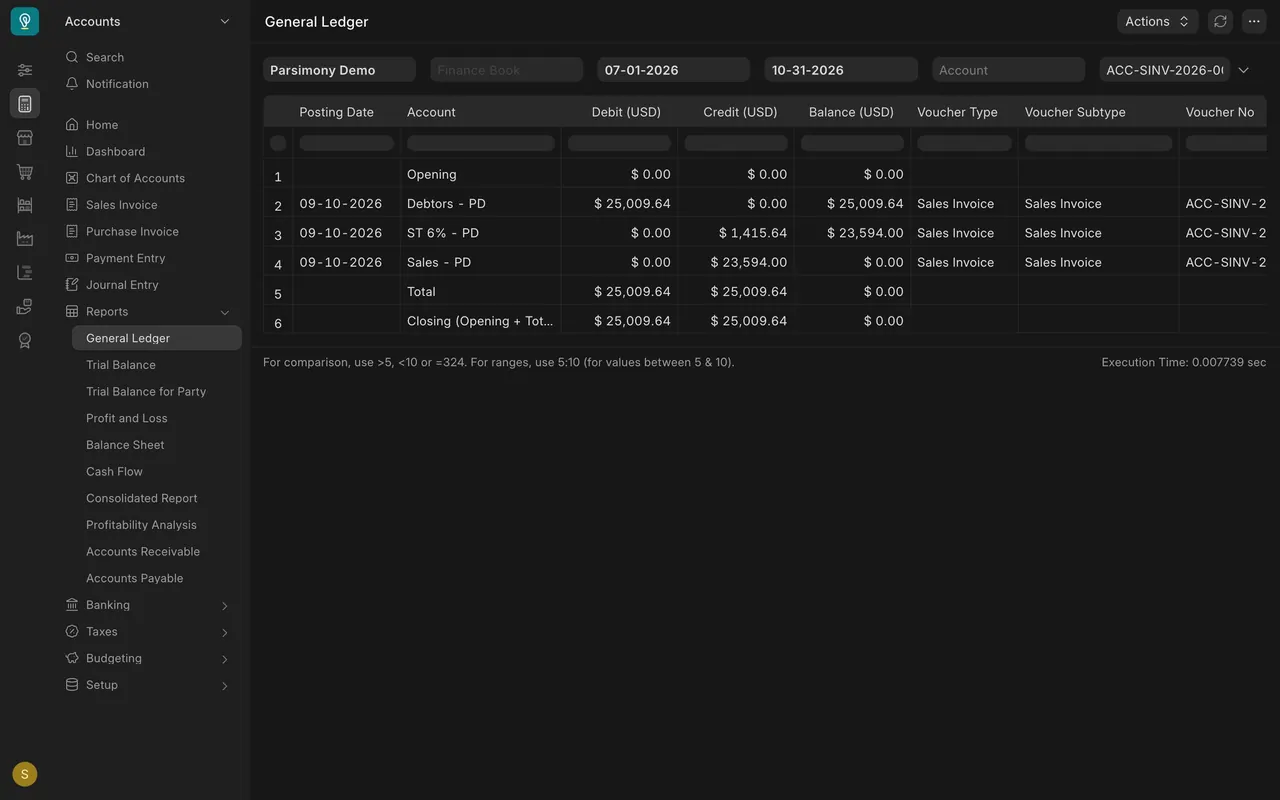The width and height of the screenshot is (1280, 800).
Task: Open the shopping cart icon in rail
Action: [x=25, y=171]
